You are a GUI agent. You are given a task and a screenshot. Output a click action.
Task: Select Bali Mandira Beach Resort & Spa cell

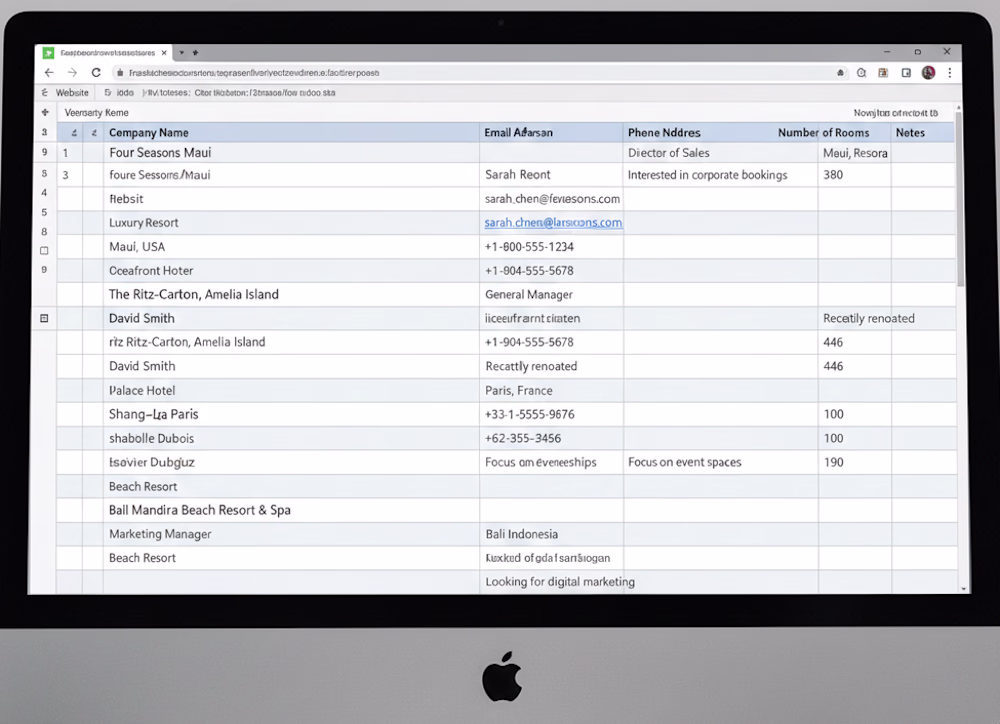click(x=291, y=510)
